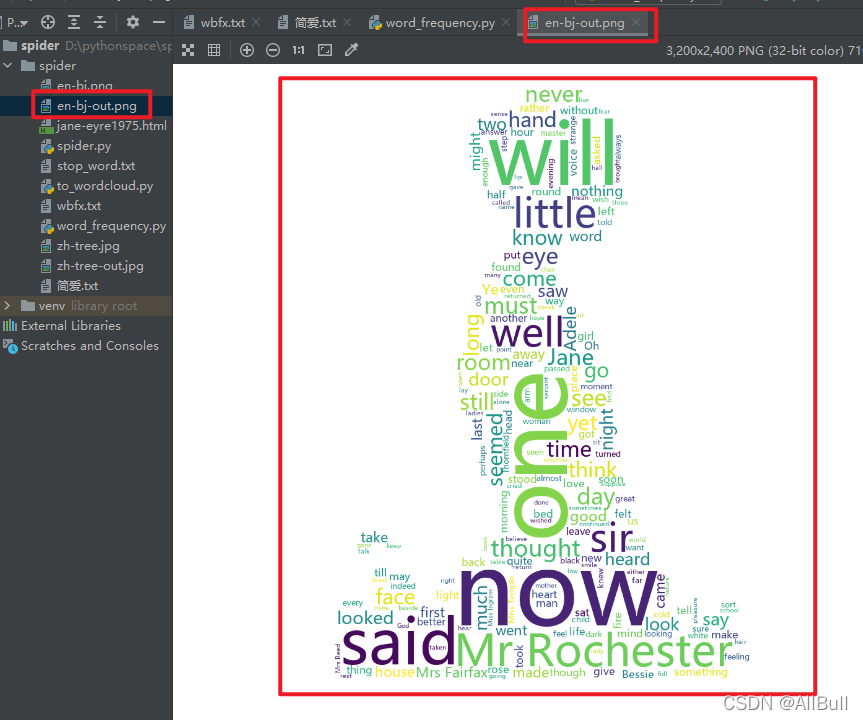Screen dimensions: 863x720
Task: Close the word_frequency.py tab
Action: pos(506,22)
